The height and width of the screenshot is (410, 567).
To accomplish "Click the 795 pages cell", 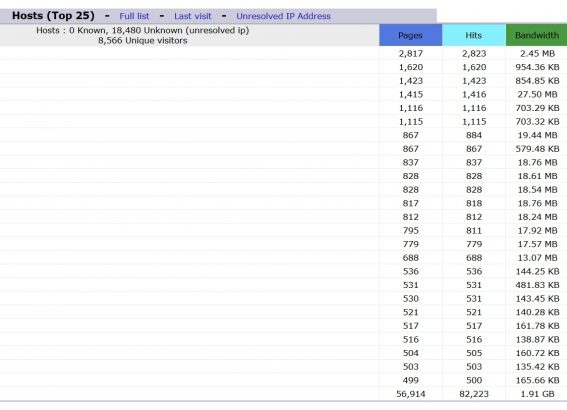I will click(411, 231).
